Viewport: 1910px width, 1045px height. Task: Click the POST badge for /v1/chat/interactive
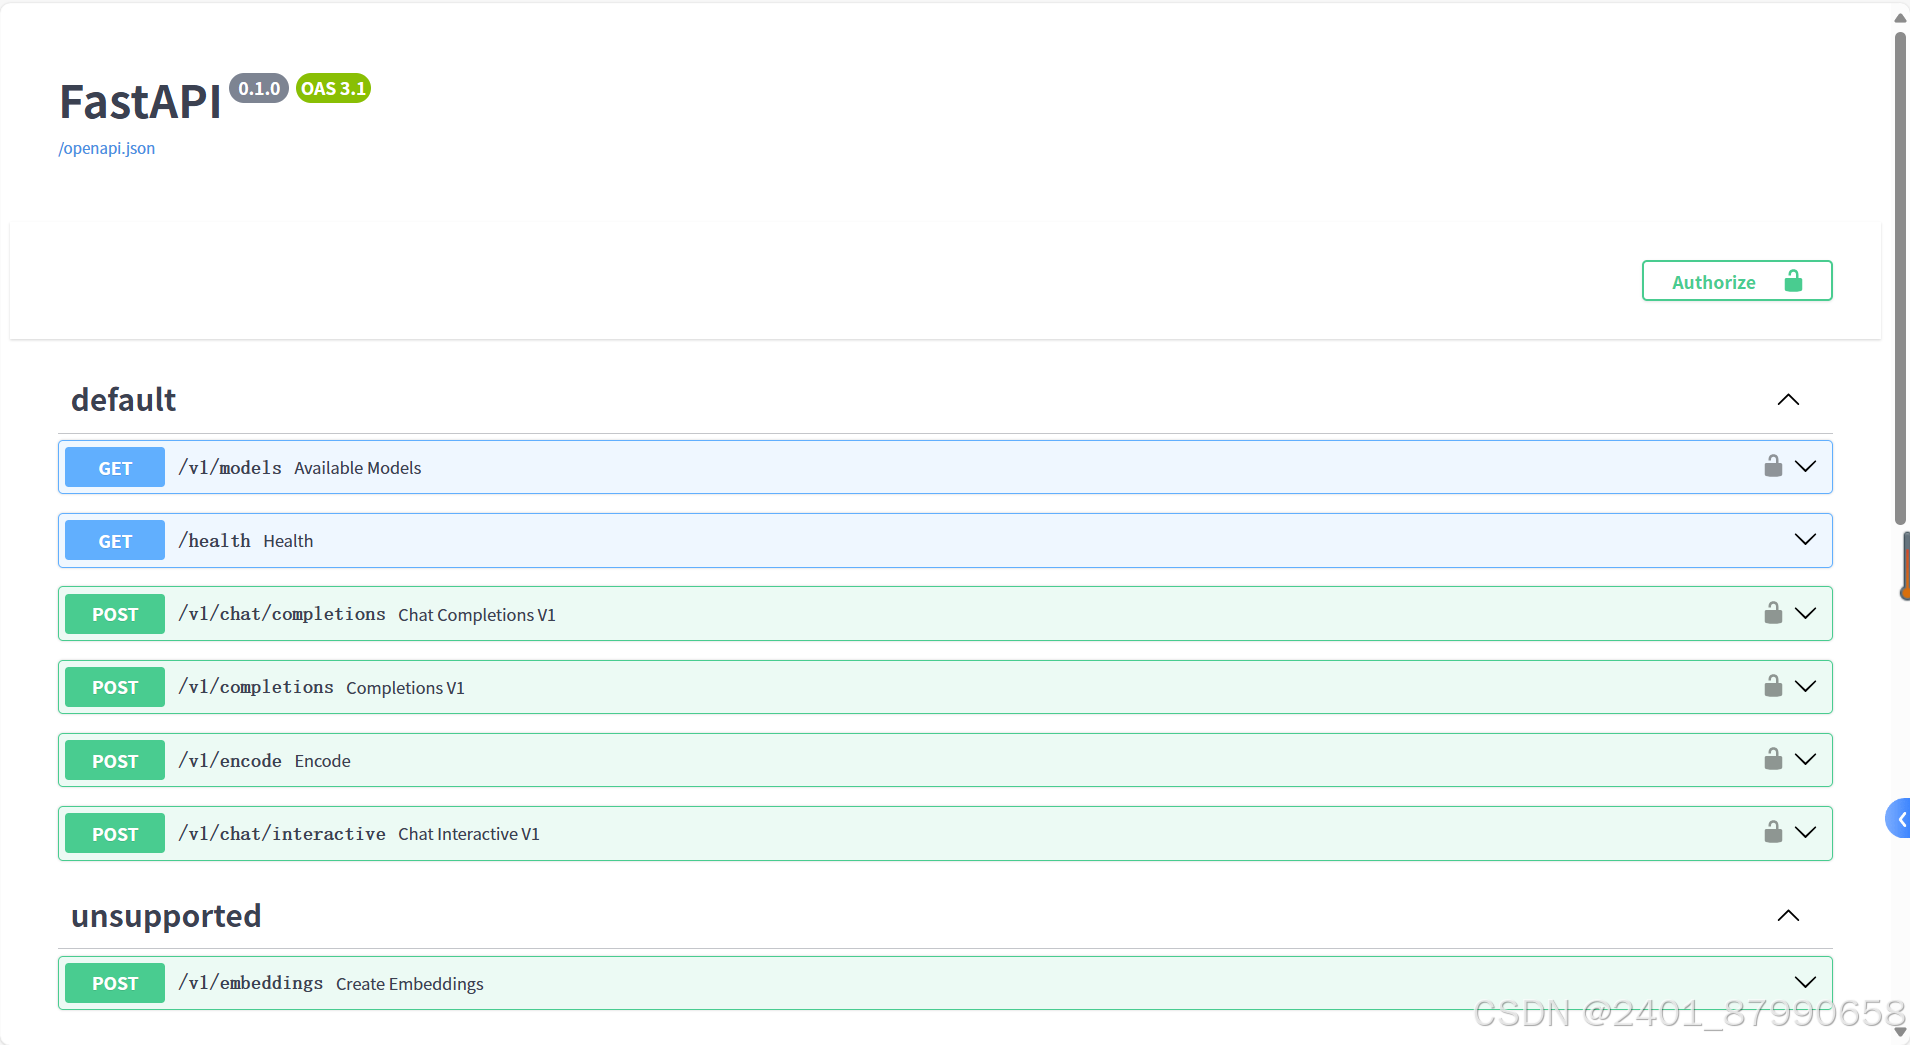(115, 833)
